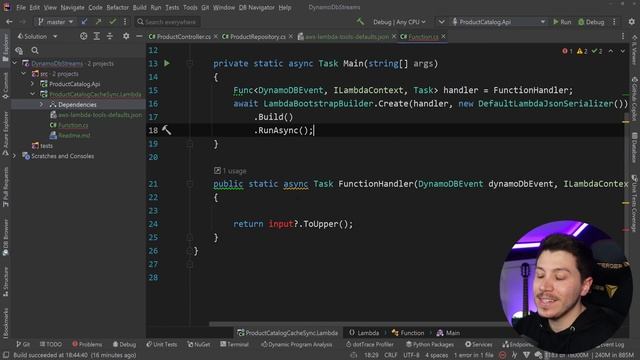This screenshot has width=640, height=360.
Task: Close the ProductRepository.cs tab
Action: click(290, 36)
